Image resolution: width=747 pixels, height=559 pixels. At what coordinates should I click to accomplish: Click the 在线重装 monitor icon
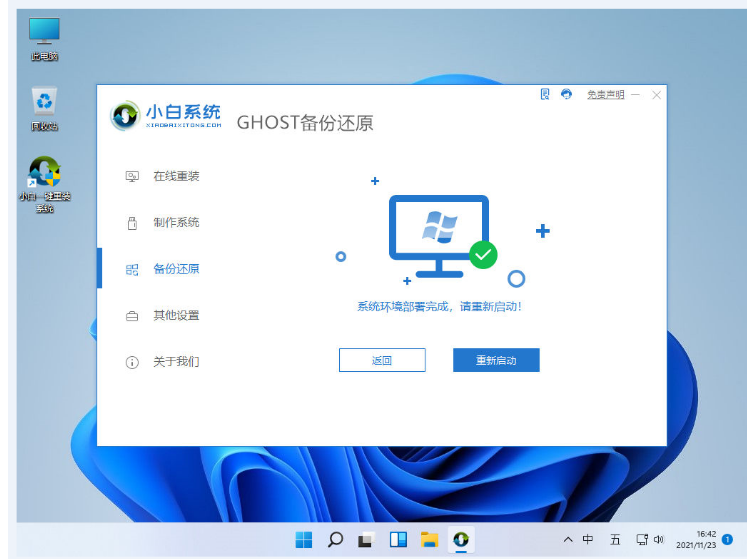[132, 177]
